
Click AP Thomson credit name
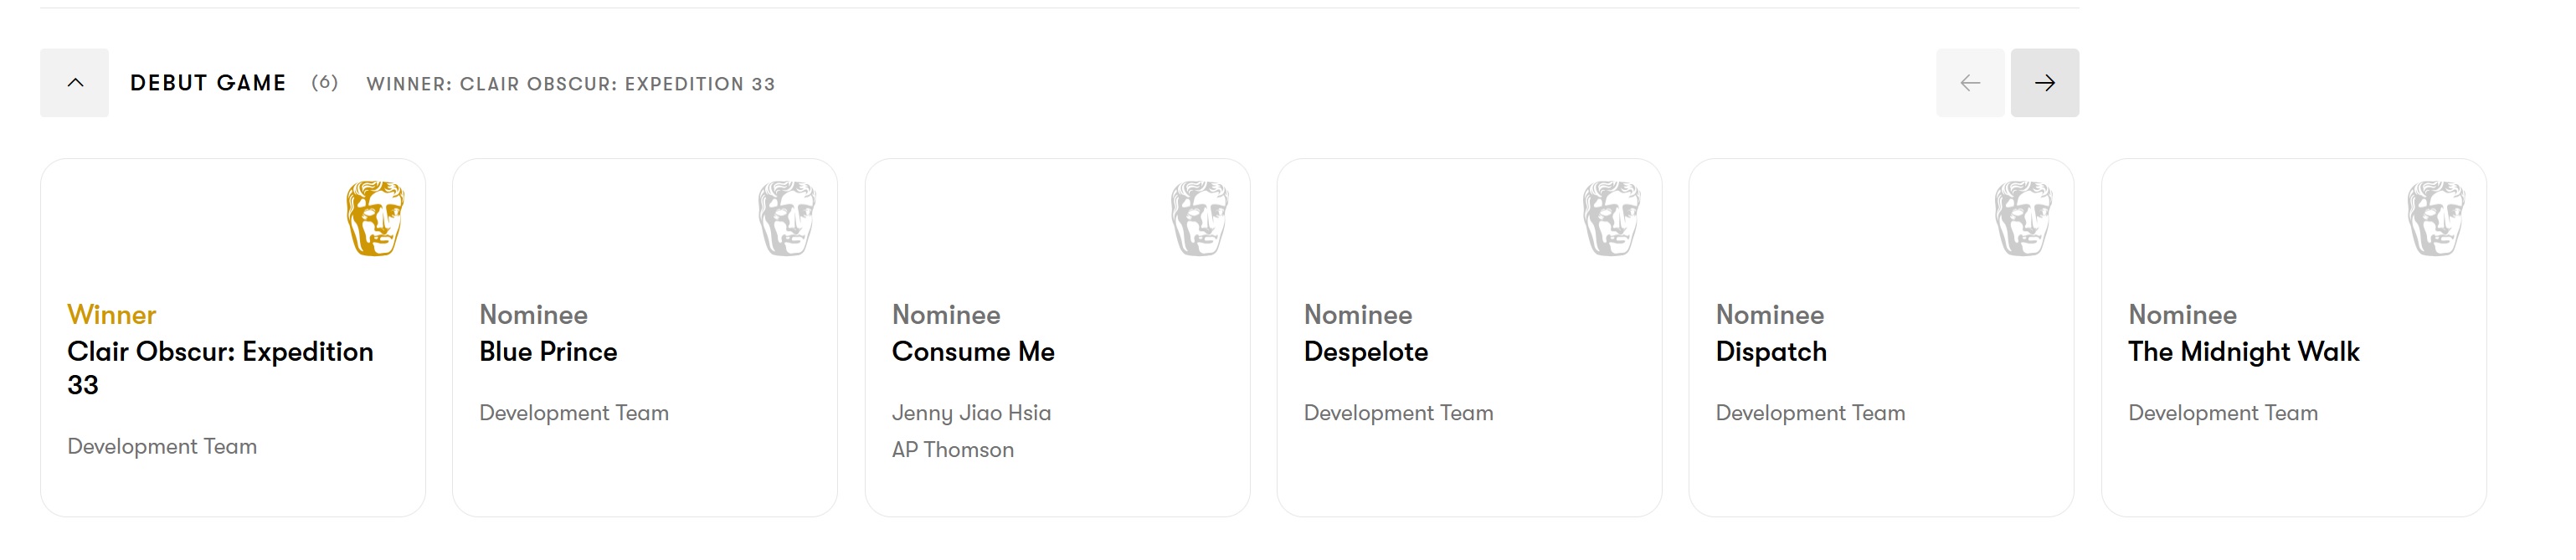tap(952, 450)
